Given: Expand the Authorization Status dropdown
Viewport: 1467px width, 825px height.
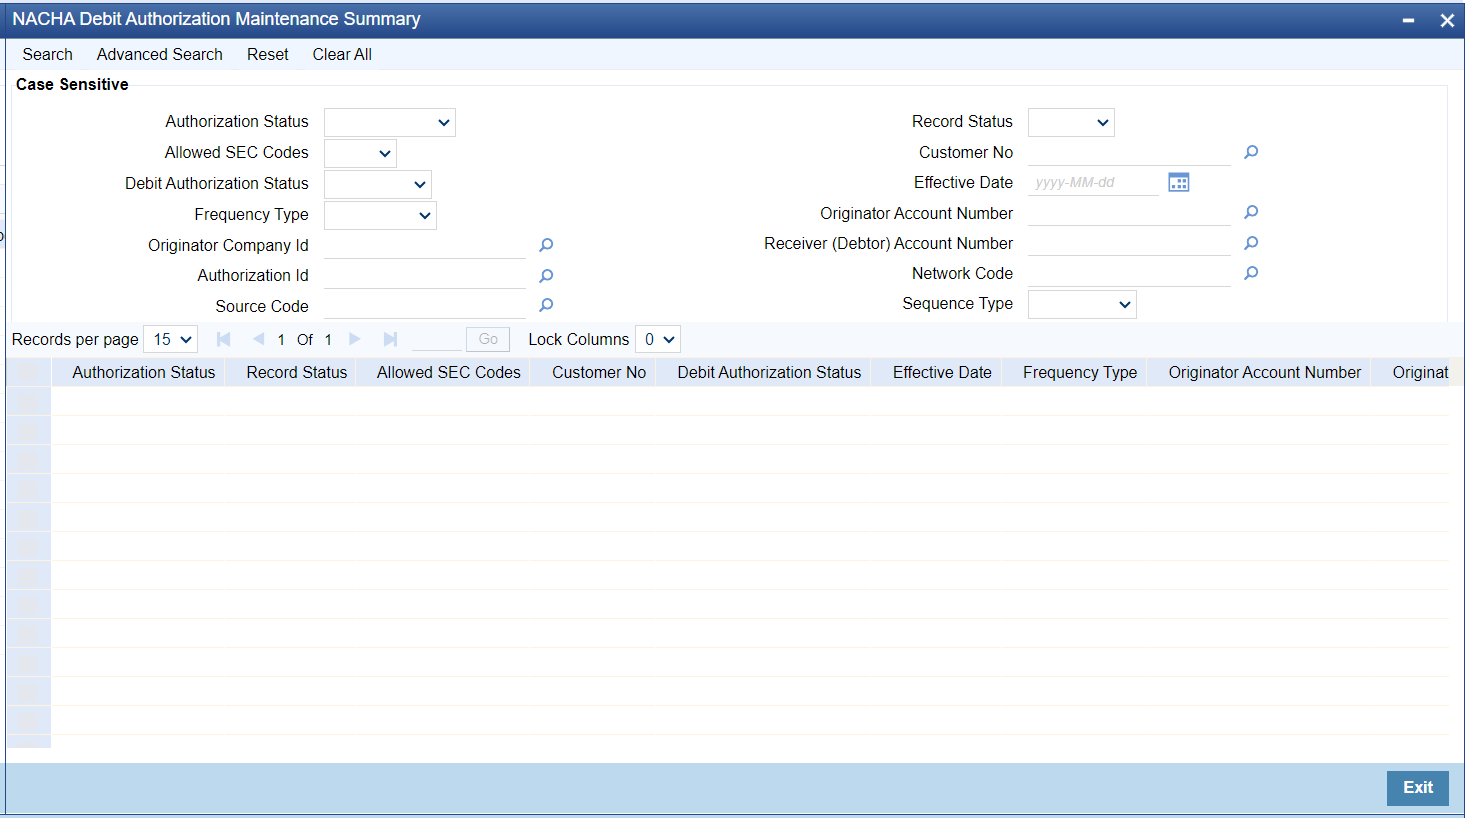Looking at the screenshot, I should [390, 122].
